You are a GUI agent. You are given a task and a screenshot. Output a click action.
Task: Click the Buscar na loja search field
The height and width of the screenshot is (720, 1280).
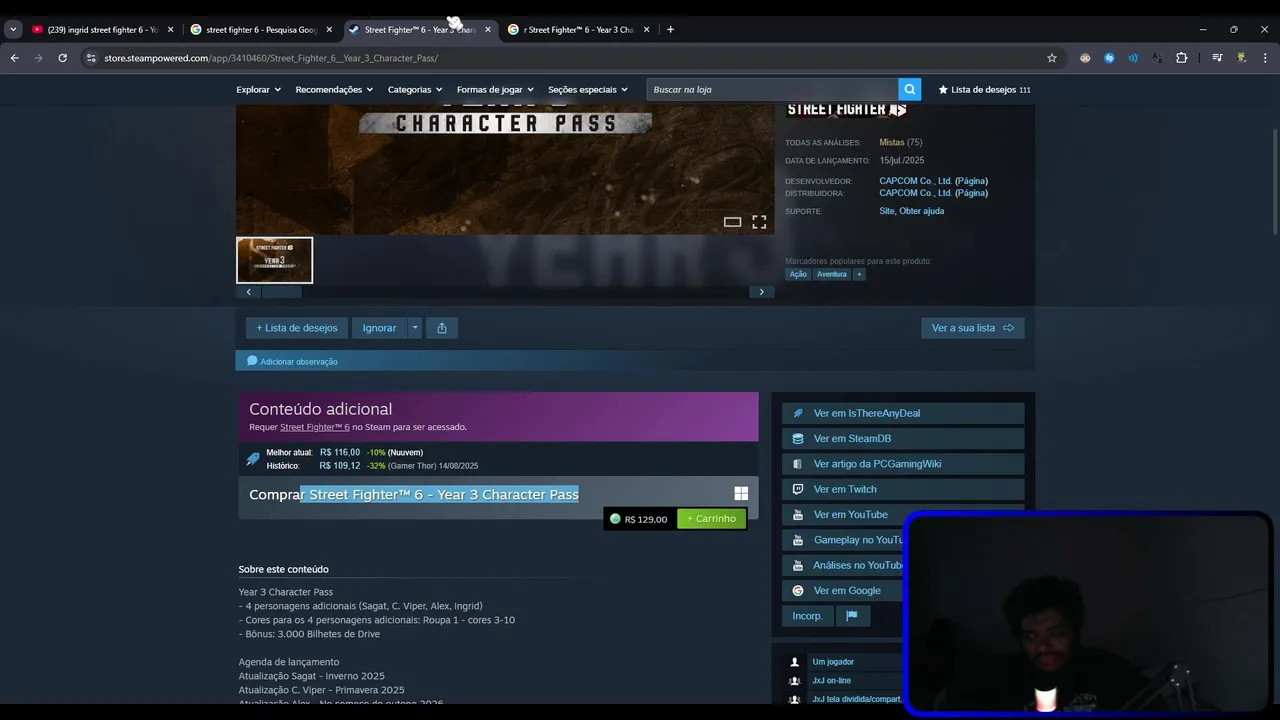[x=772, y=89]
